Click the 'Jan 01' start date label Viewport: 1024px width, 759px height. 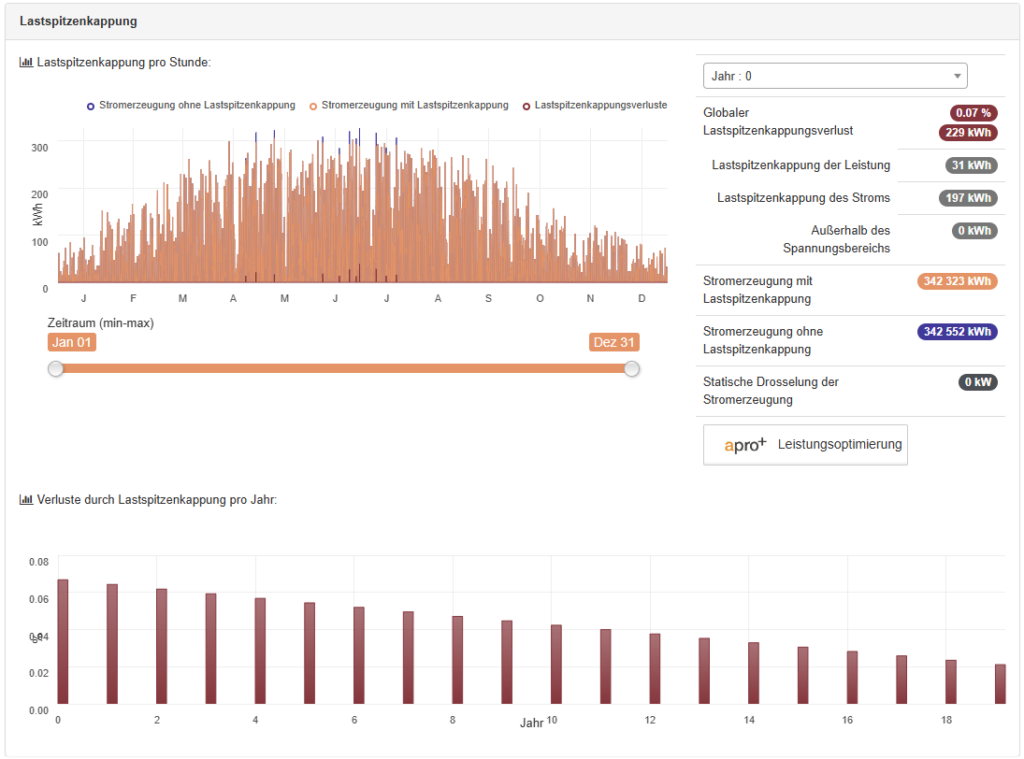[72, 342]
